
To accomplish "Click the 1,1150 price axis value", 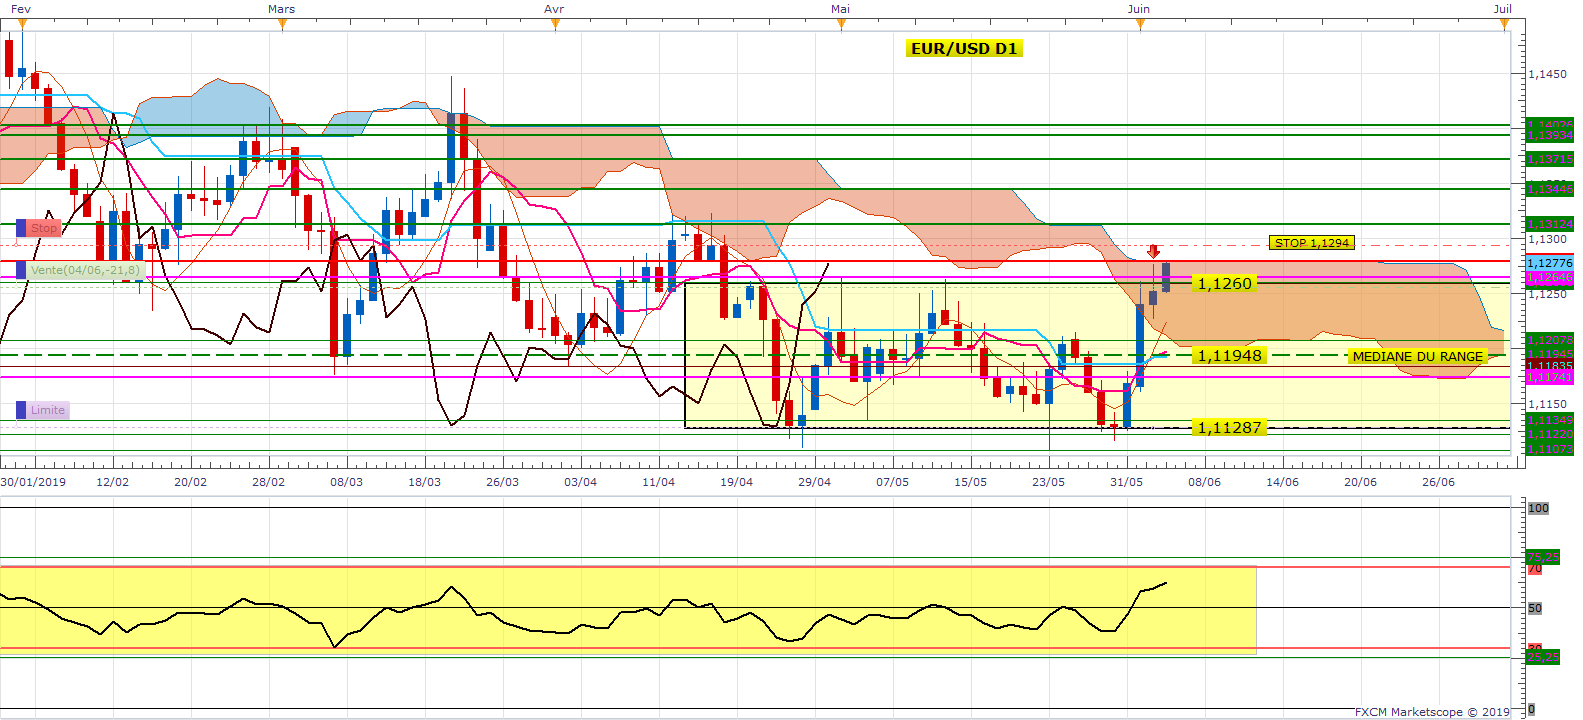I will click(1547, 405).
